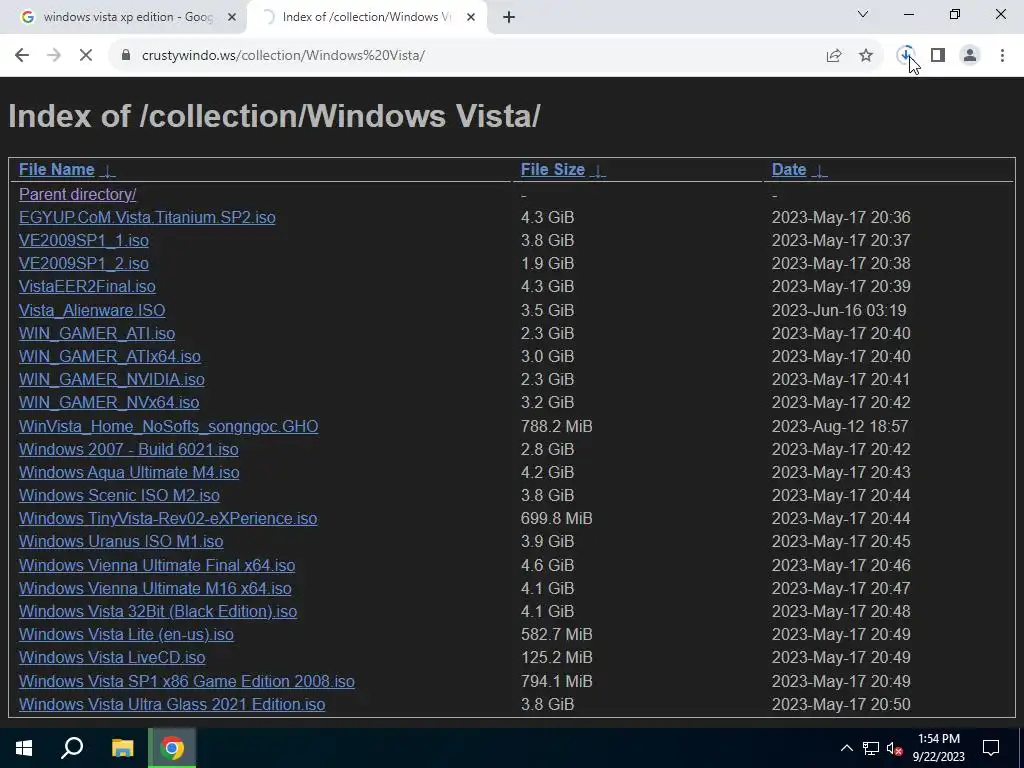1024x768 pixels.
Task: Open the taskbar clock and date
Action: coord(938,748)
